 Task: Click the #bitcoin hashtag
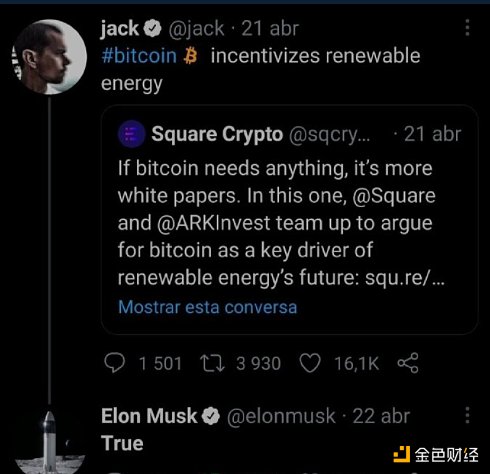pyautogui.click(x=139, y=56)
